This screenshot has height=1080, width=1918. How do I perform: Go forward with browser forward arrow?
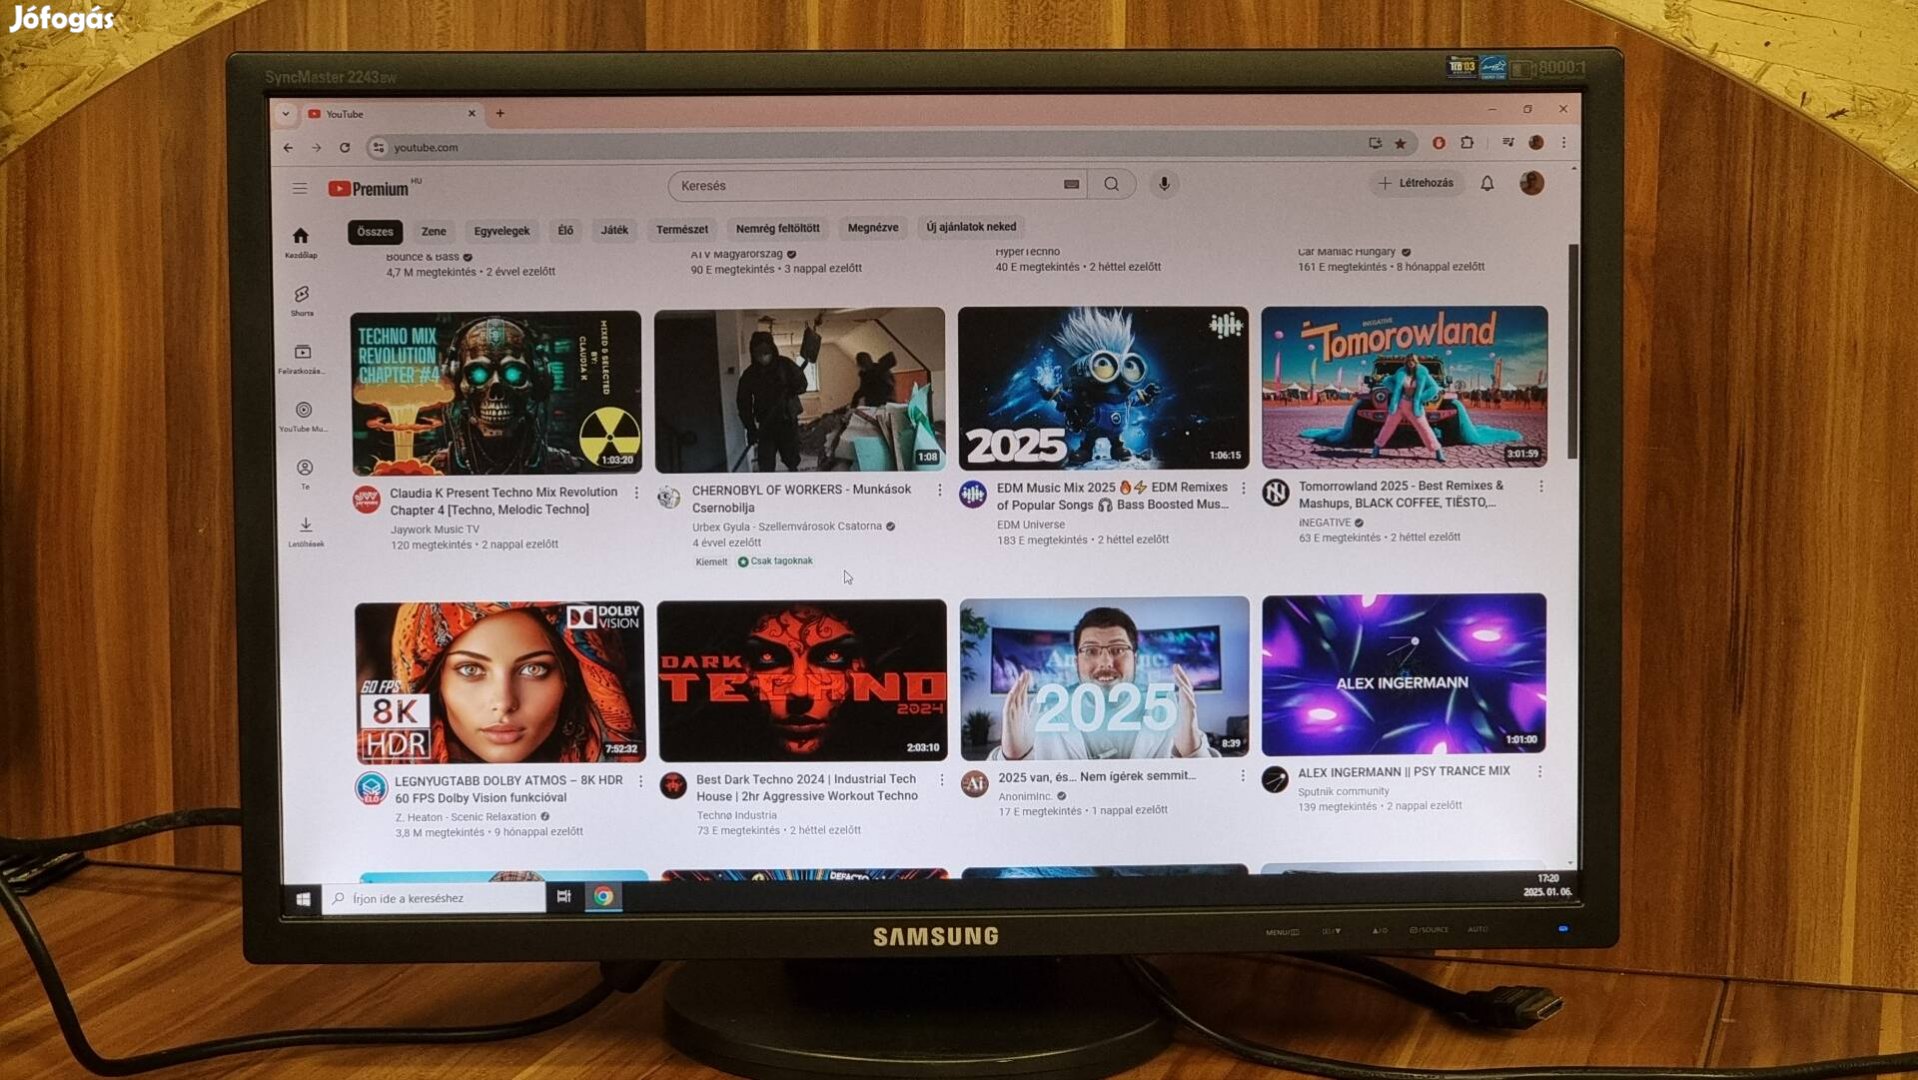click(x=316, y=147)
